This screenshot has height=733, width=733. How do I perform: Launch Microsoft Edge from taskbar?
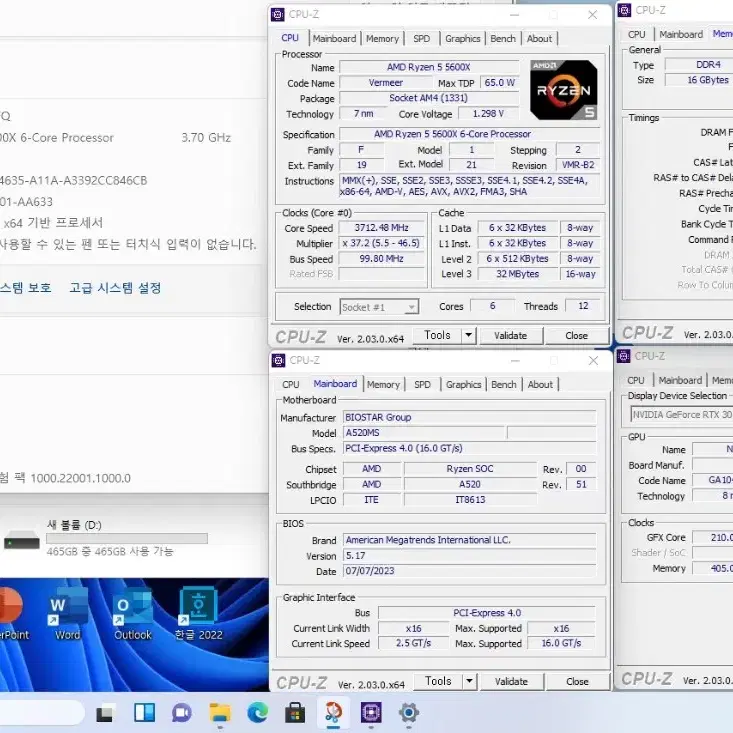coord(258,713)
